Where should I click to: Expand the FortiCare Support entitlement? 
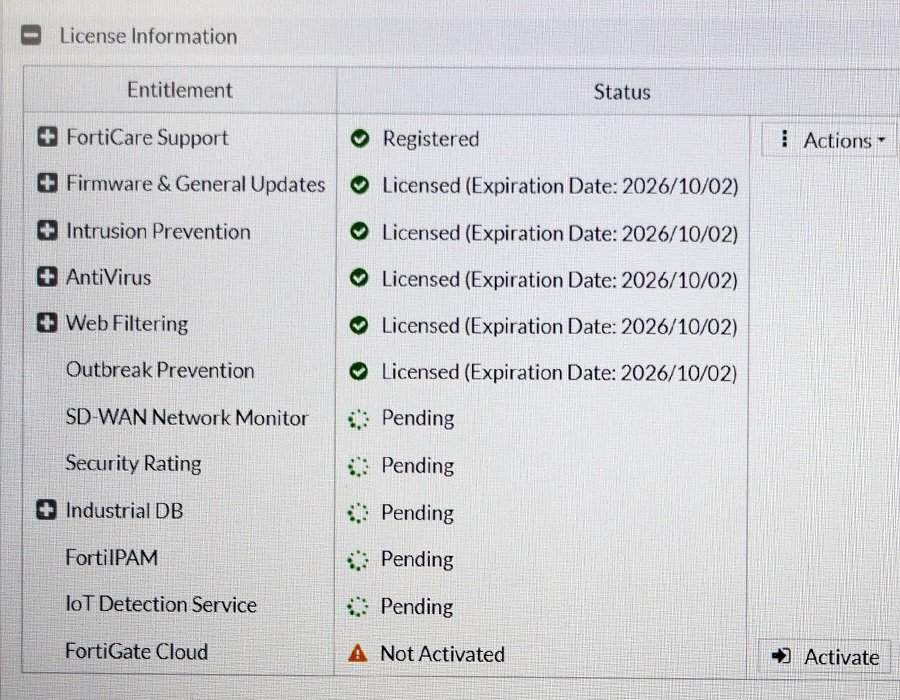coord(47,138)
